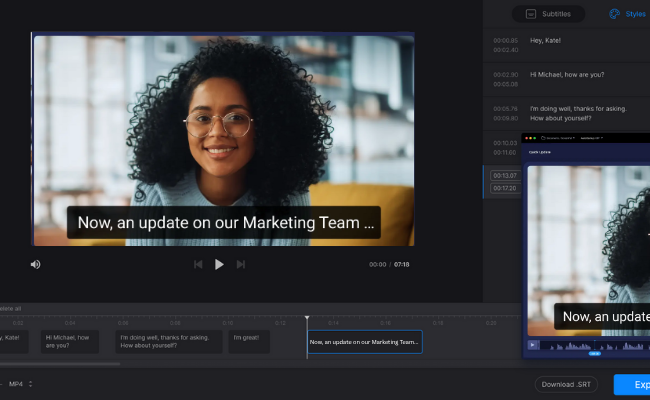Click the Styles palette icon

[x=614, y=14]
